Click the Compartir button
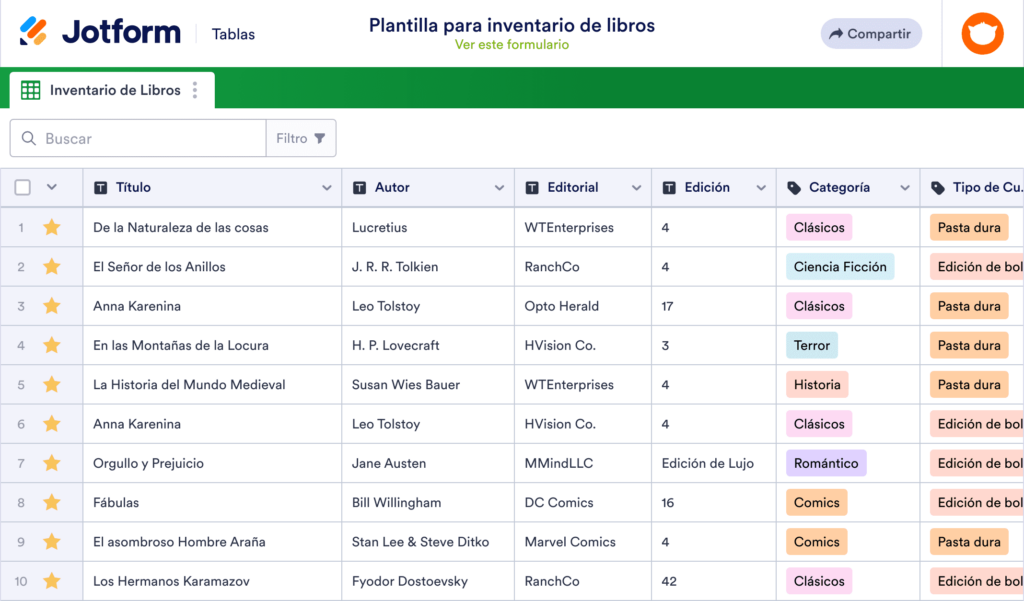Viewport: 1024px width, 601px height. 870,34
